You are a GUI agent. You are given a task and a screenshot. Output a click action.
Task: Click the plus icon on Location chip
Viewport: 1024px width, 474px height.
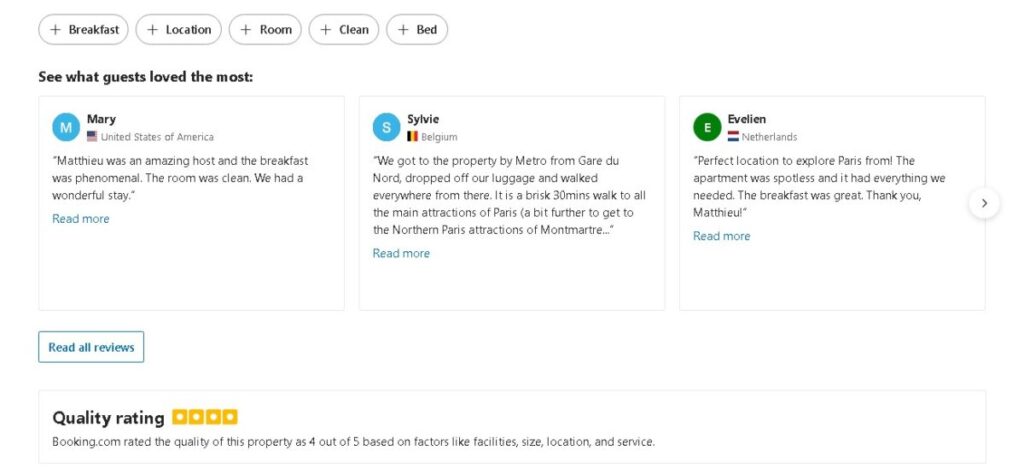(x=152, y=29)
